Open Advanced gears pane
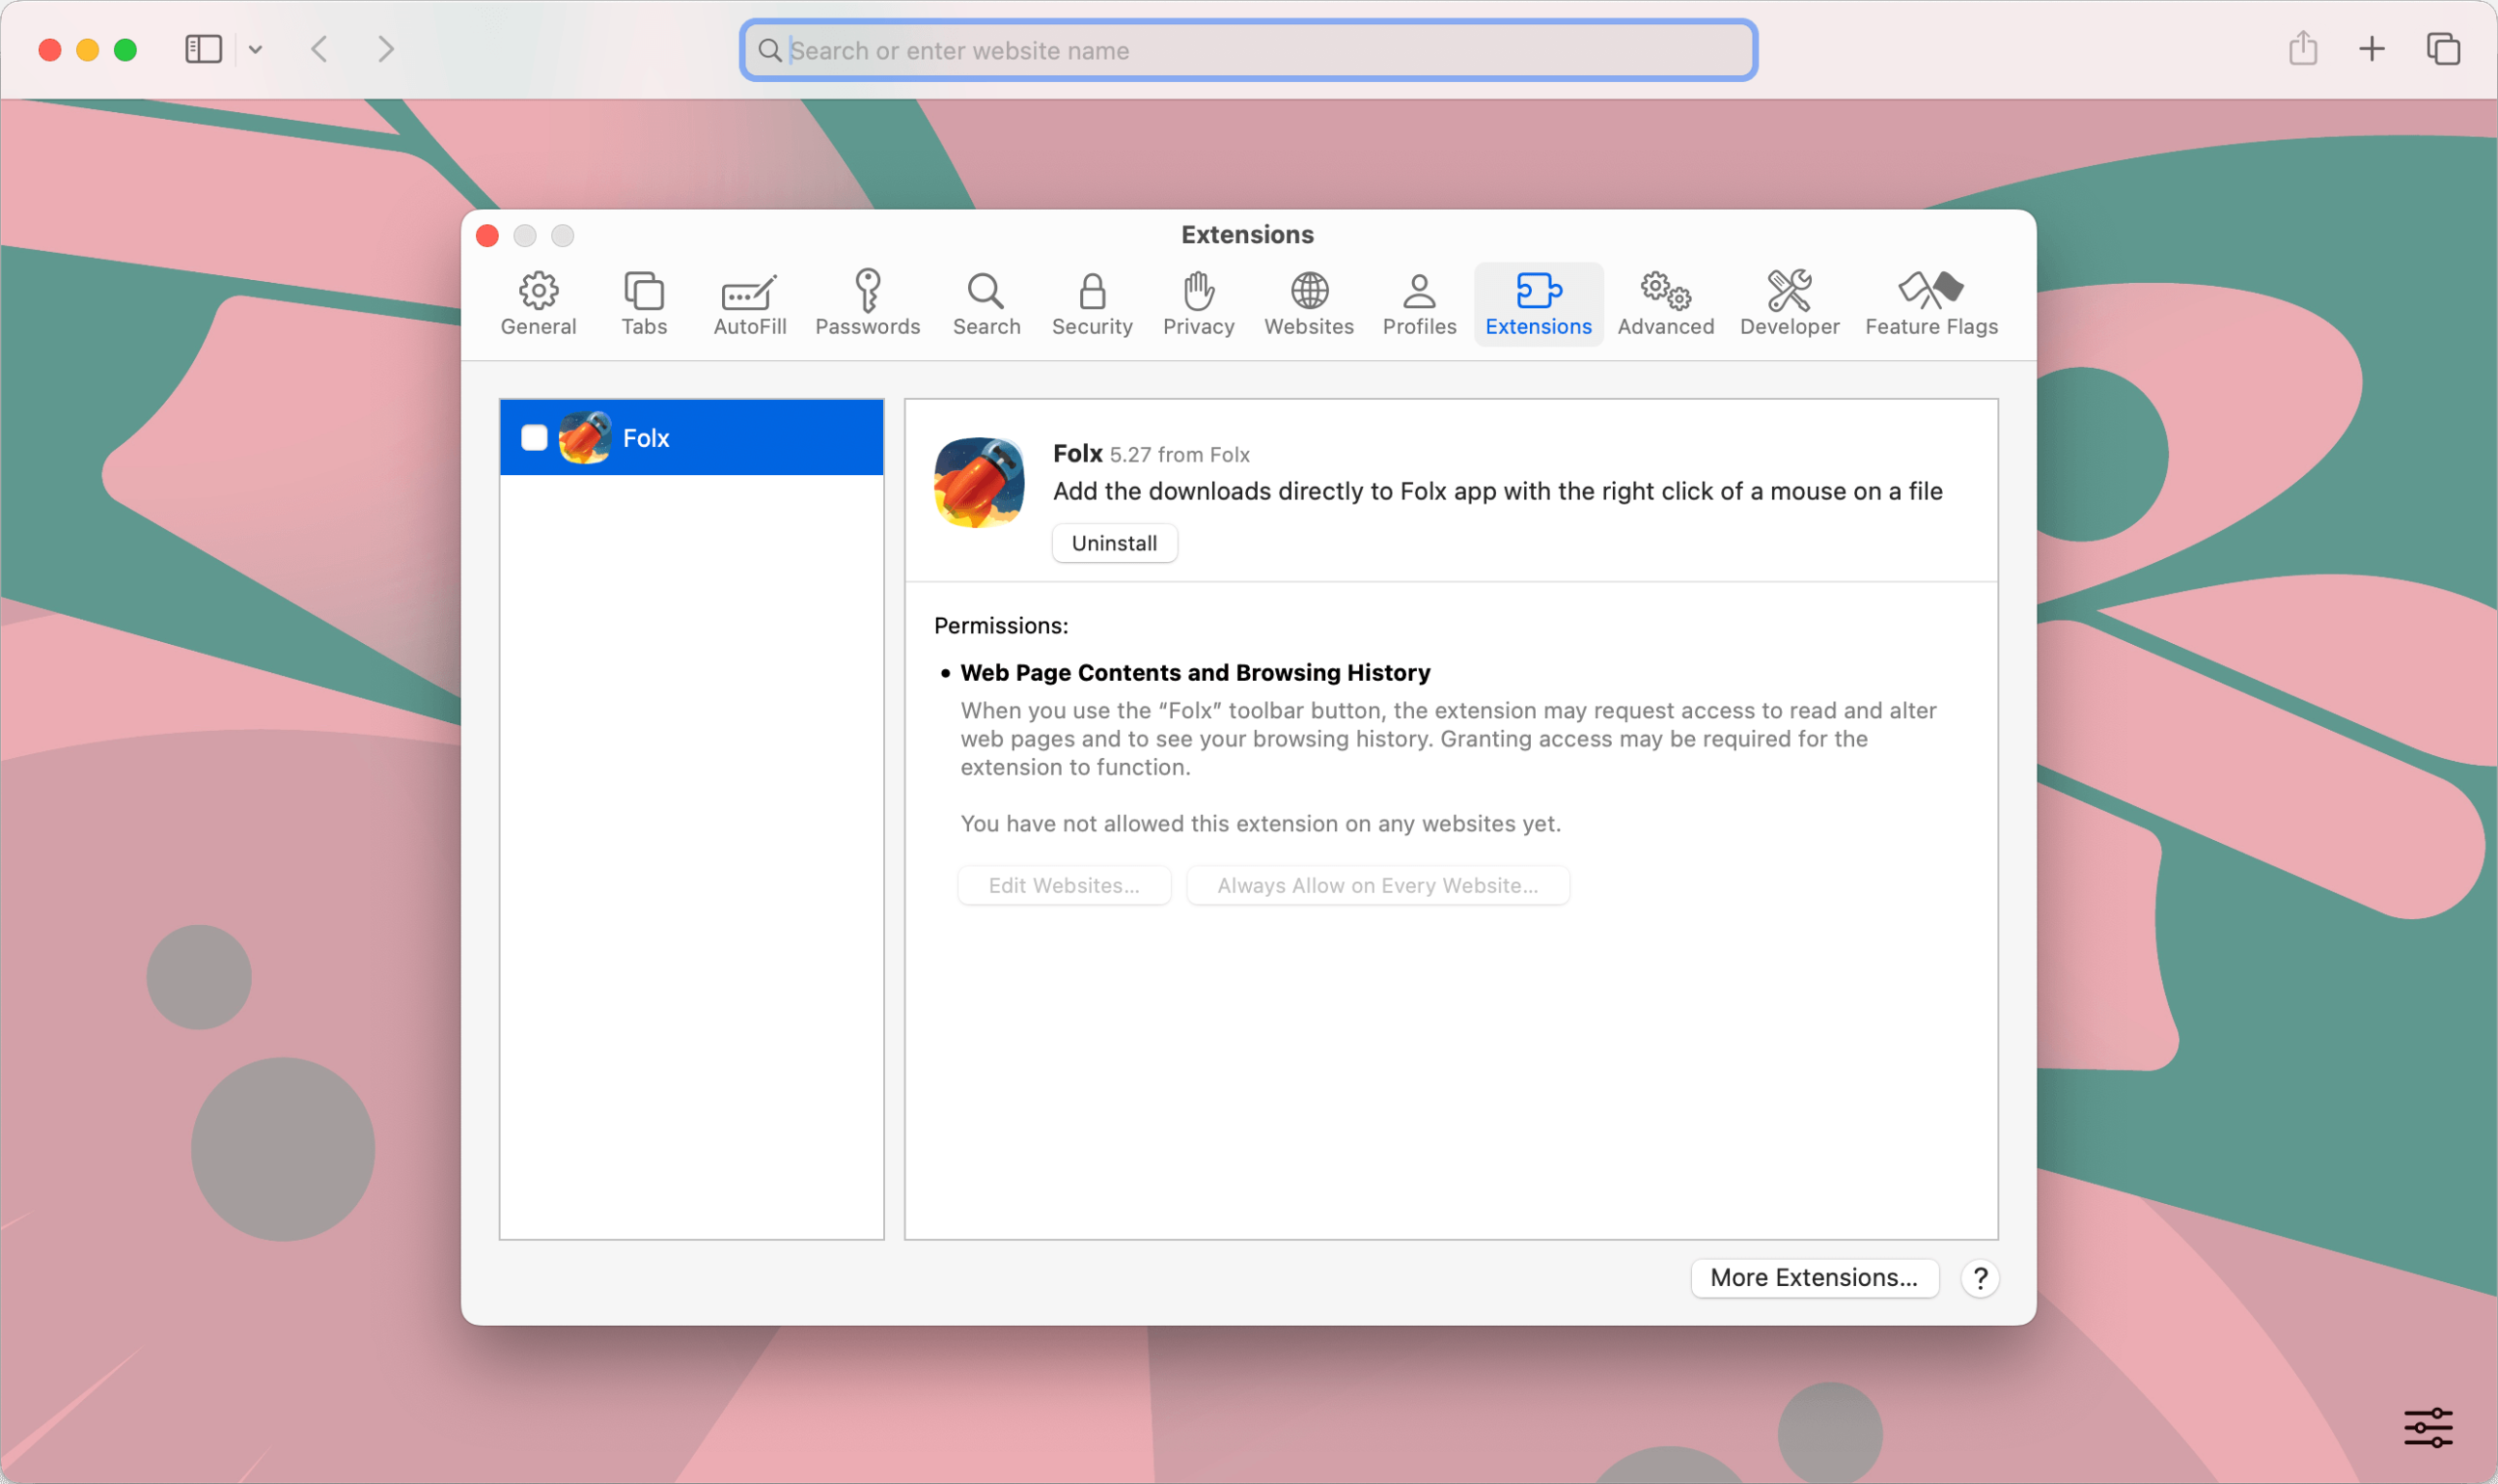The height and width of the screenshot is (1484, 2498). click(x=1665, y=304)
